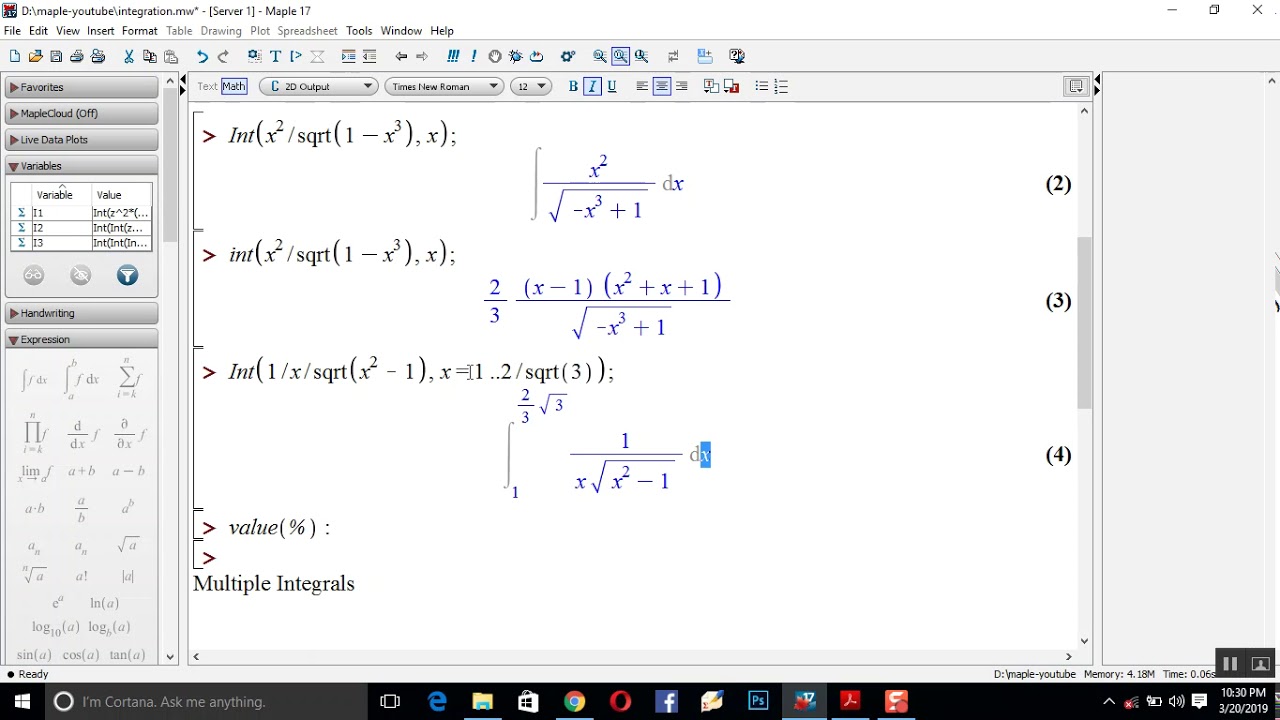
Task: Interrupt computation with the stop hand icon
Action: pos(495,57)
